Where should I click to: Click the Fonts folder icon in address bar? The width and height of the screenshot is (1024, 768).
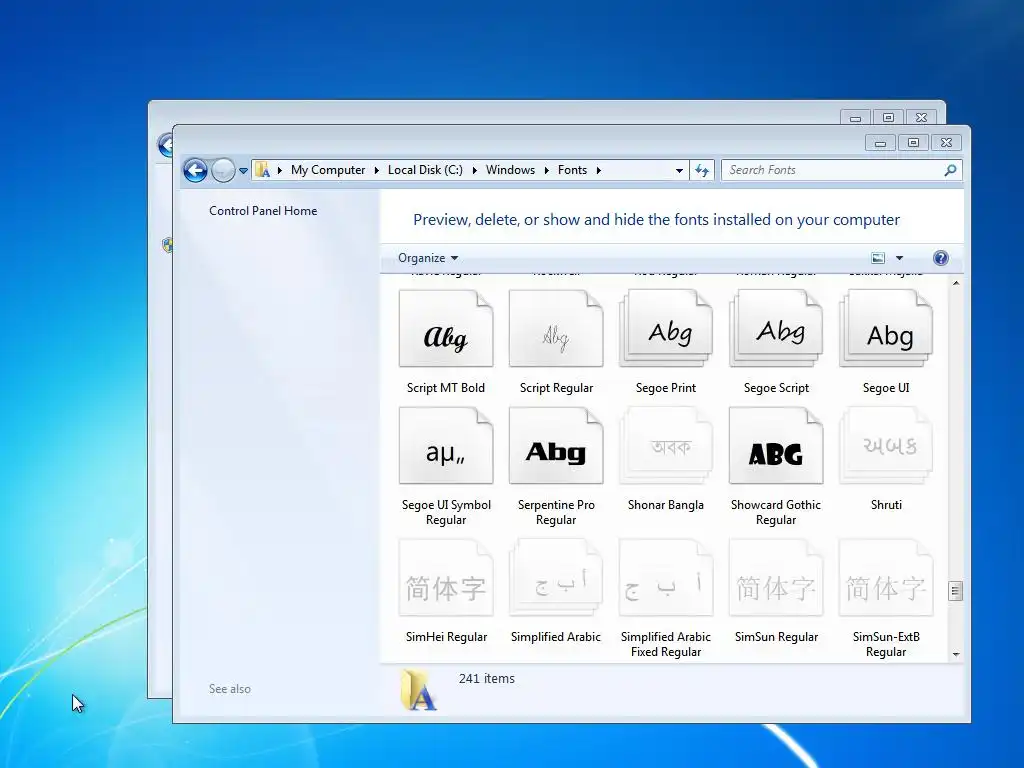263,170
